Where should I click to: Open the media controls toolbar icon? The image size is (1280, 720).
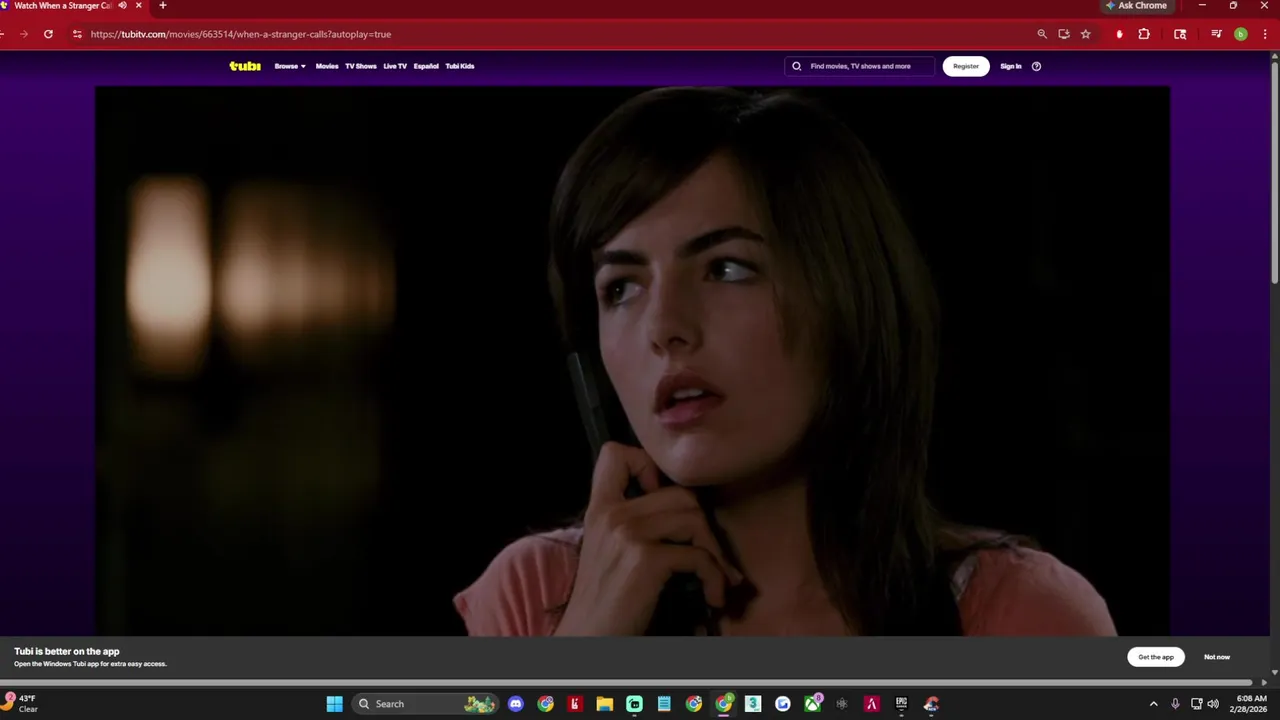tap(1216, 34)
